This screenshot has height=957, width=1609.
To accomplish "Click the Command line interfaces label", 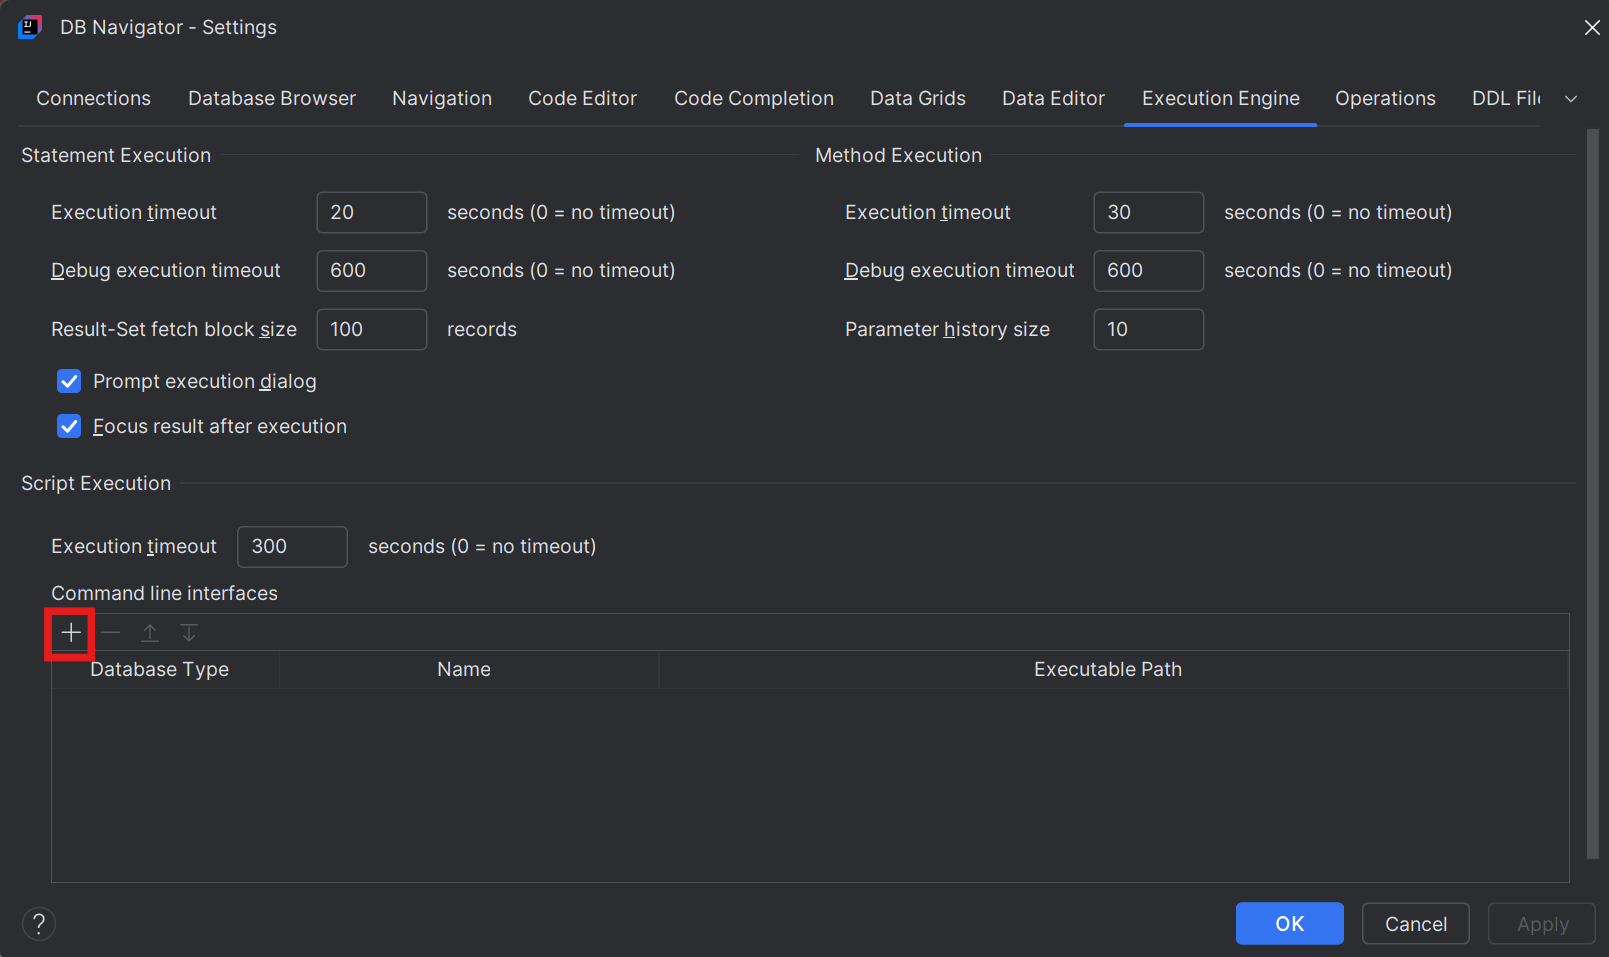I will click(x=165, y=593).
